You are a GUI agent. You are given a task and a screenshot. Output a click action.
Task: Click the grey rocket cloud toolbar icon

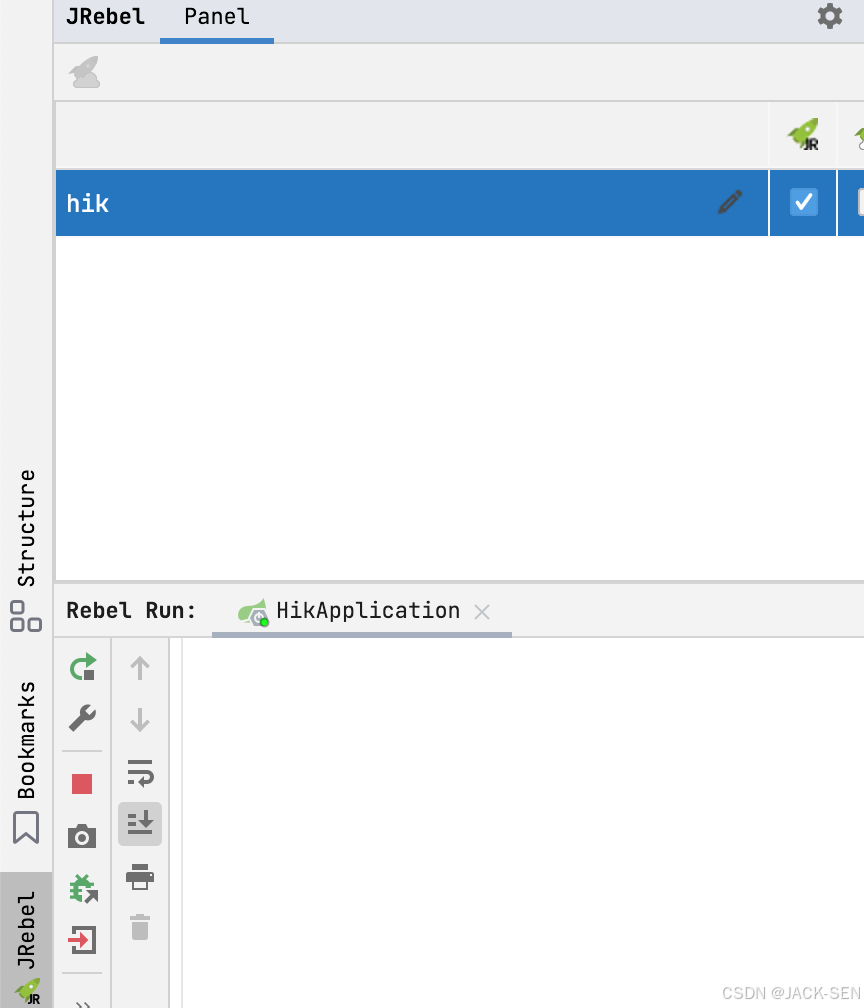coord(85,72)
